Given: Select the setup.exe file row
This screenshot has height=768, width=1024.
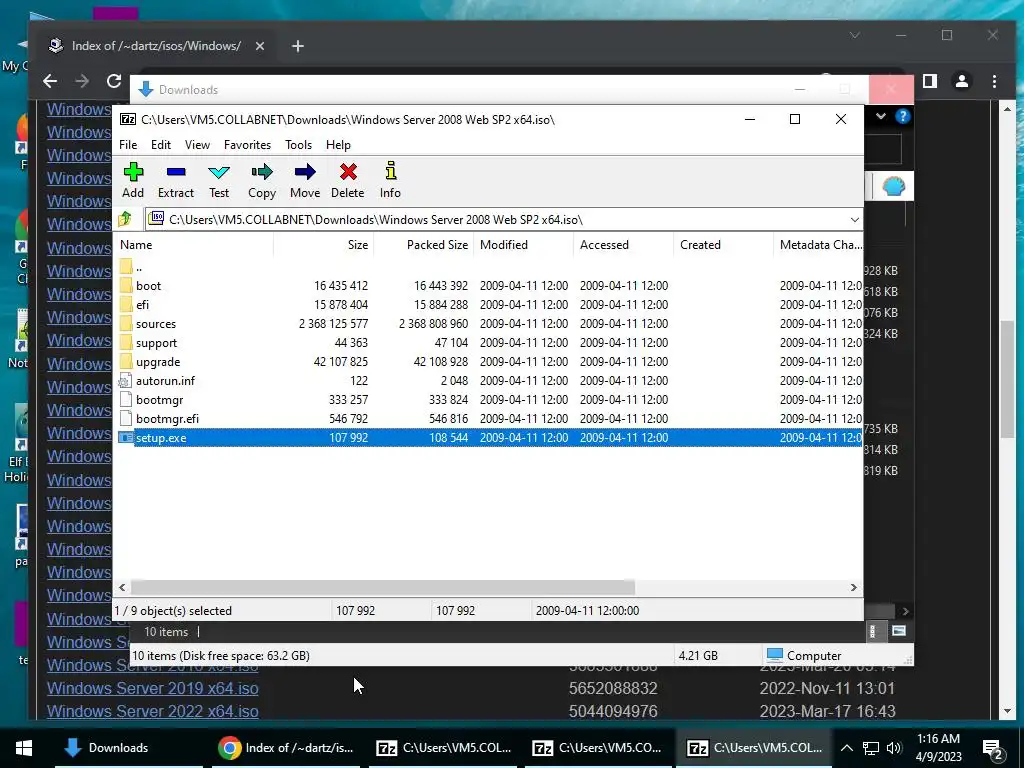Looking at the screenshot, I should [x=488, y=438].
